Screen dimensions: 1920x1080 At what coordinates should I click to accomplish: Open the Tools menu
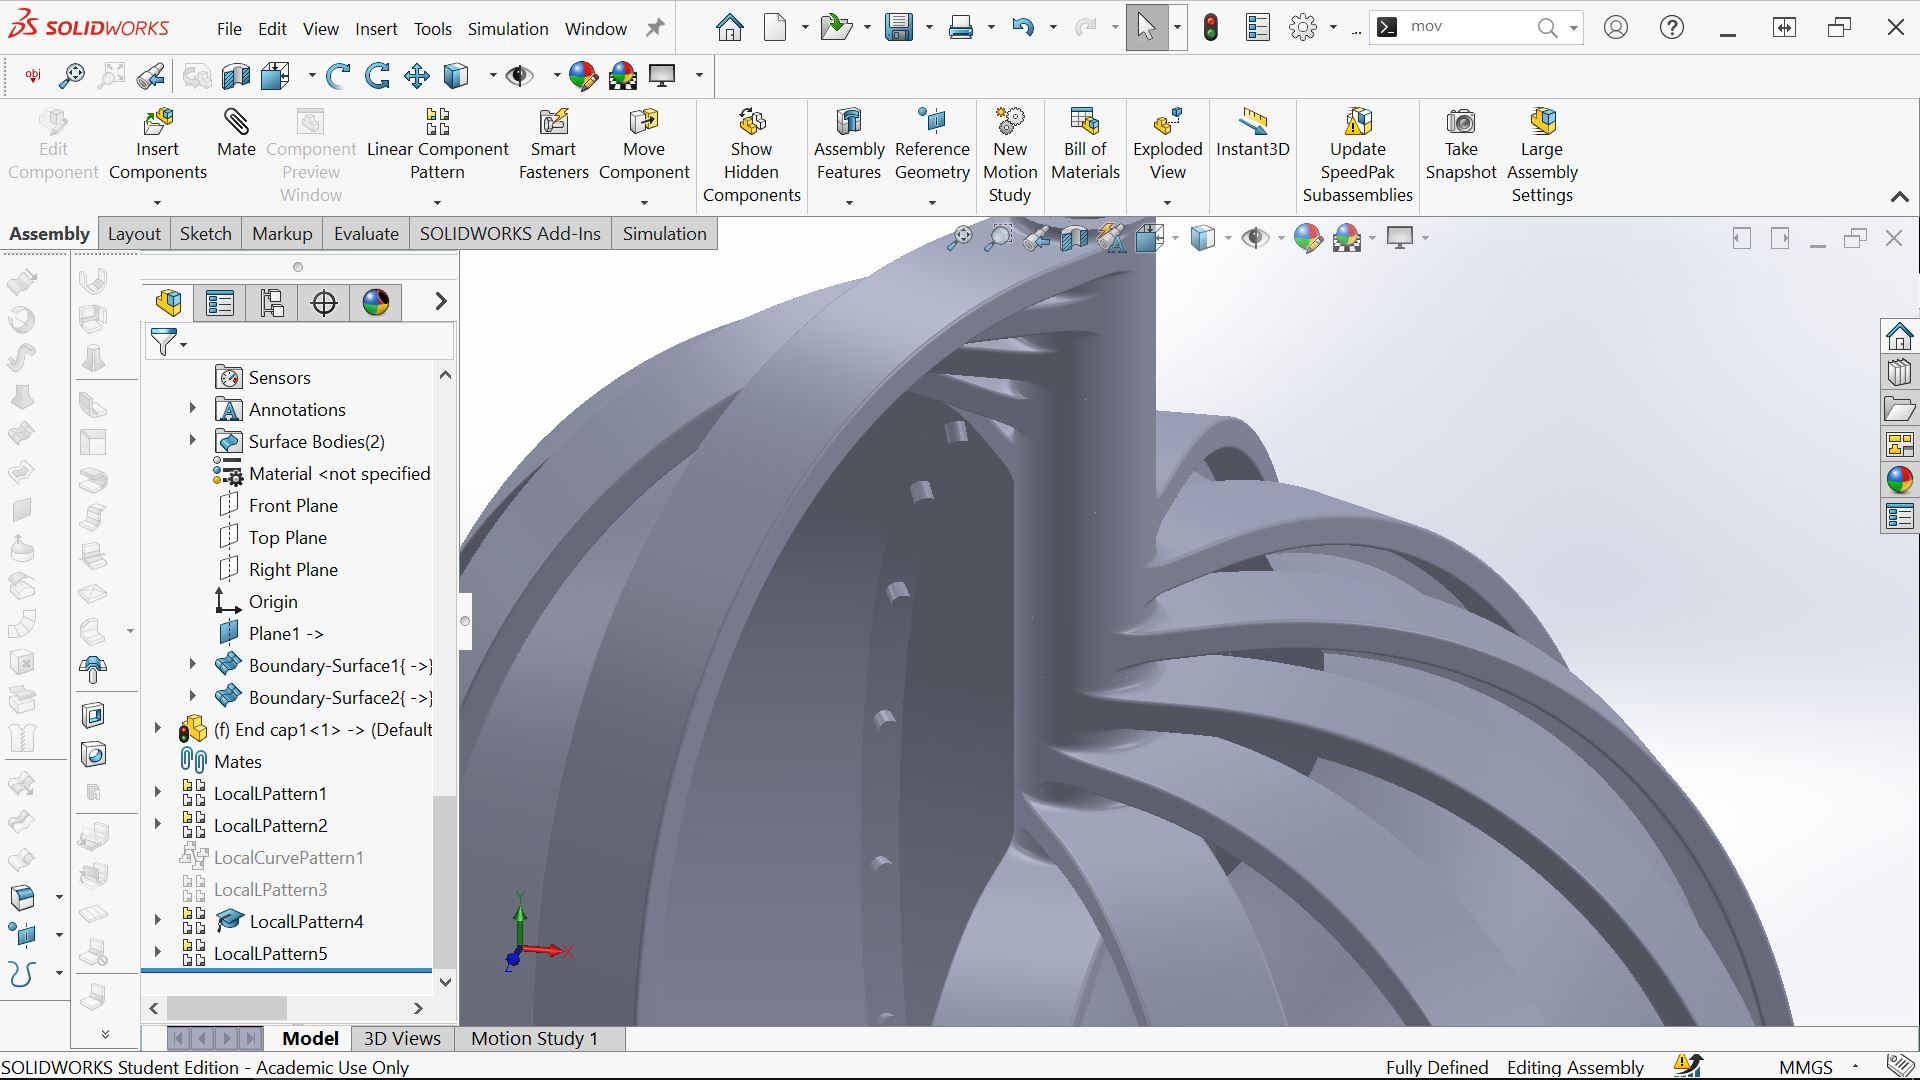(x=433, y=29)
